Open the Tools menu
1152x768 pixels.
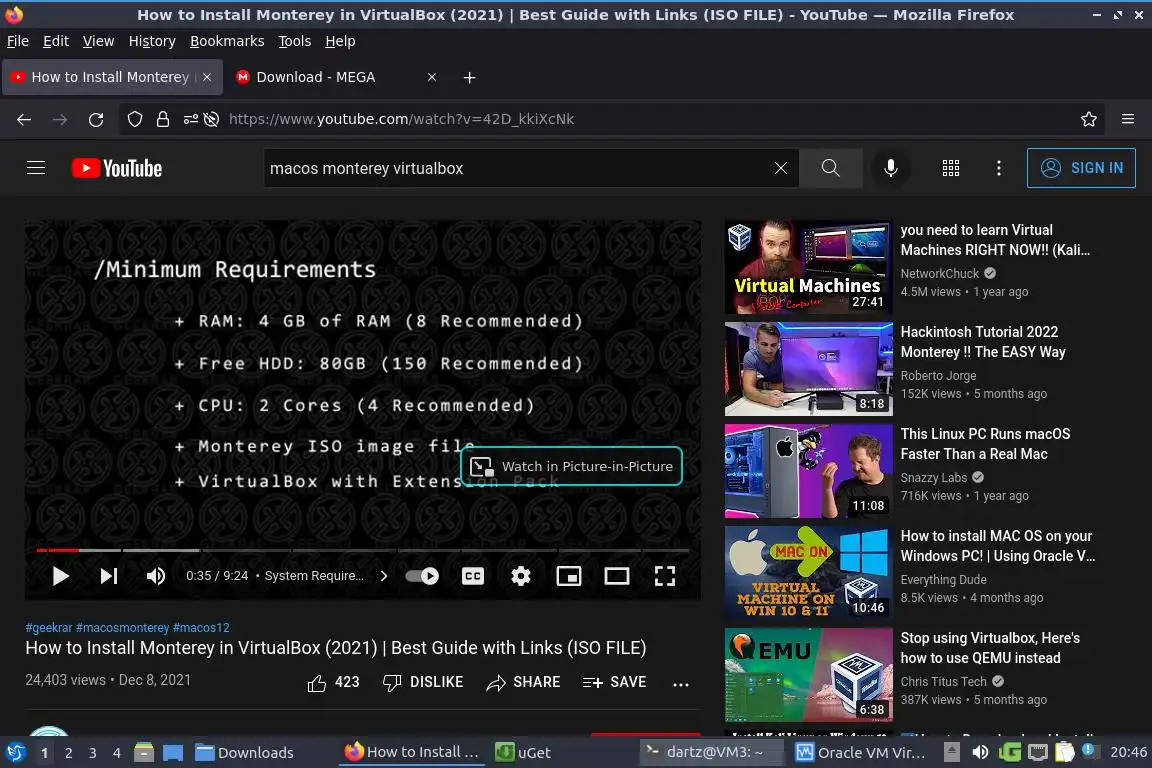pyautogui.click(x=295, y=41)
